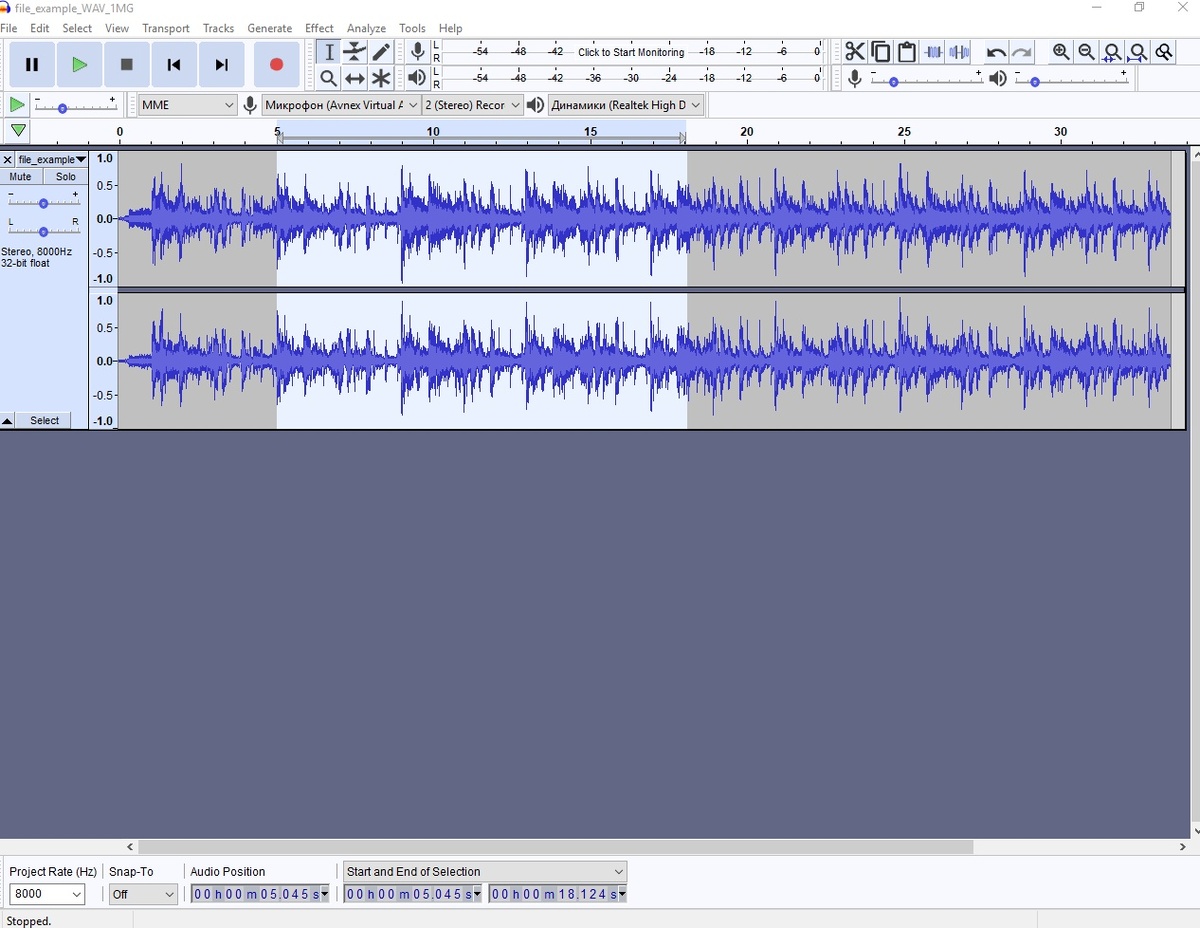Paste with the clipboard icon
1200x928 pixels.
(x=907, y=52)
